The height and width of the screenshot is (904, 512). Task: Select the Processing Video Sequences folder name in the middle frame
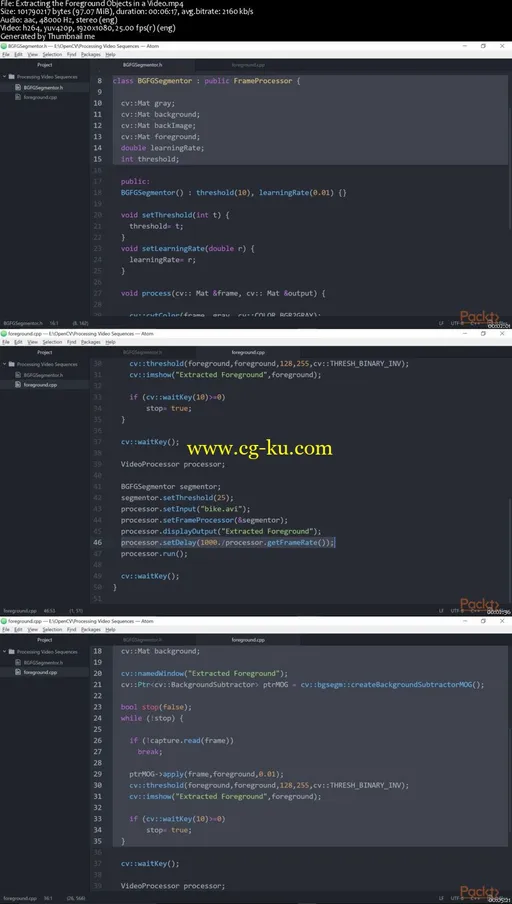pyautogui.click(x=47, y=364)
